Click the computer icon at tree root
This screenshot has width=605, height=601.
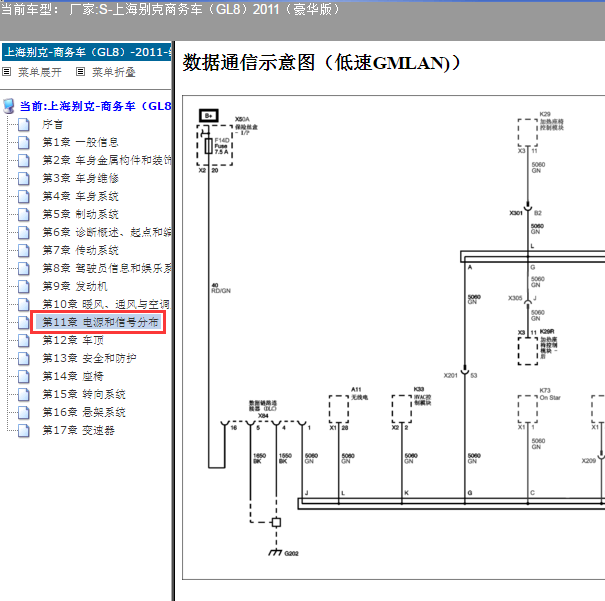click(9, 106)
